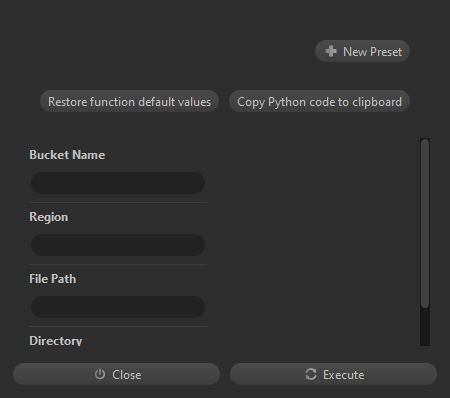Image resolution: width=450 pixels, height=398 pixels.
Task: Copy Python code to clipboard
Action: click(319, 101)
